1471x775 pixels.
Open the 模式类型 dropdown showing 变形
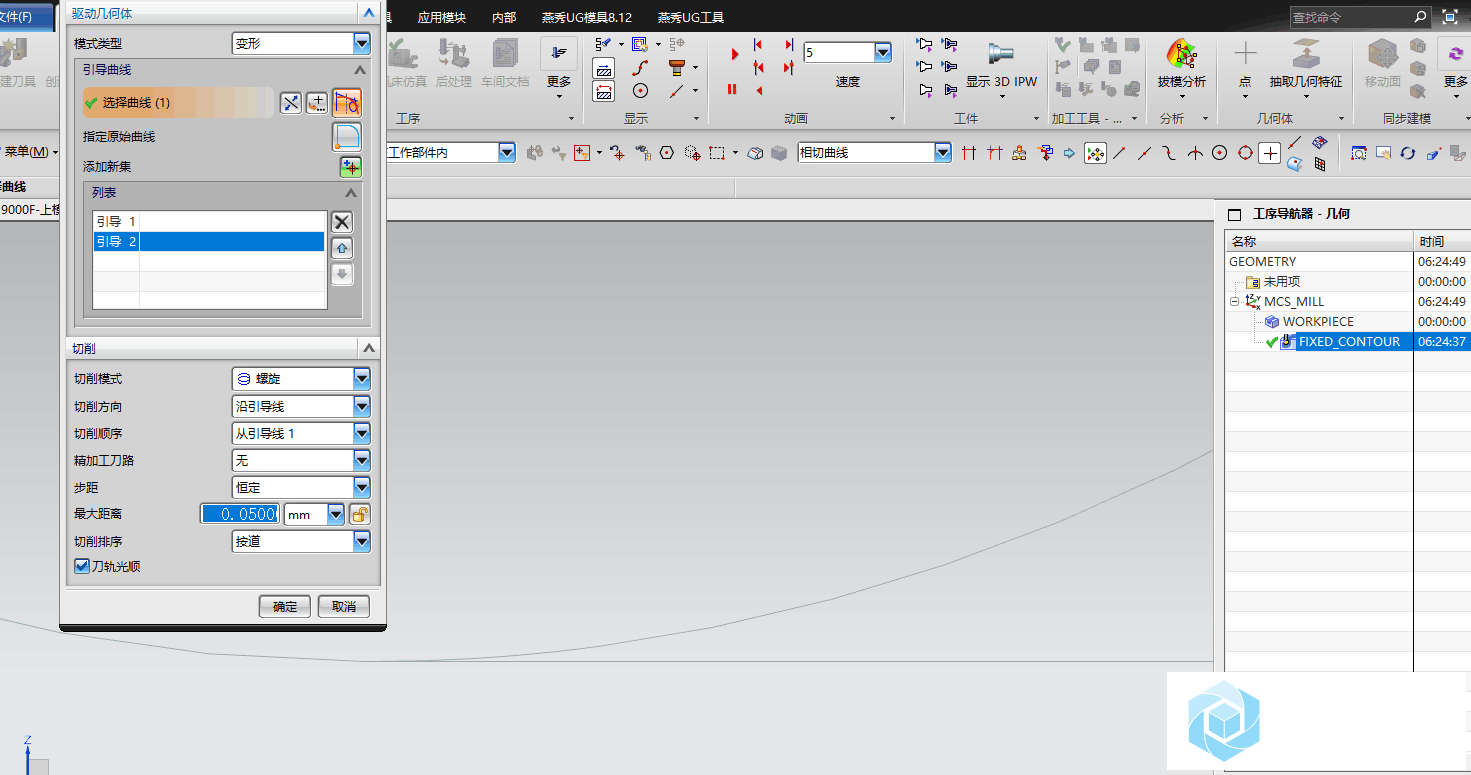coord(301,44)
